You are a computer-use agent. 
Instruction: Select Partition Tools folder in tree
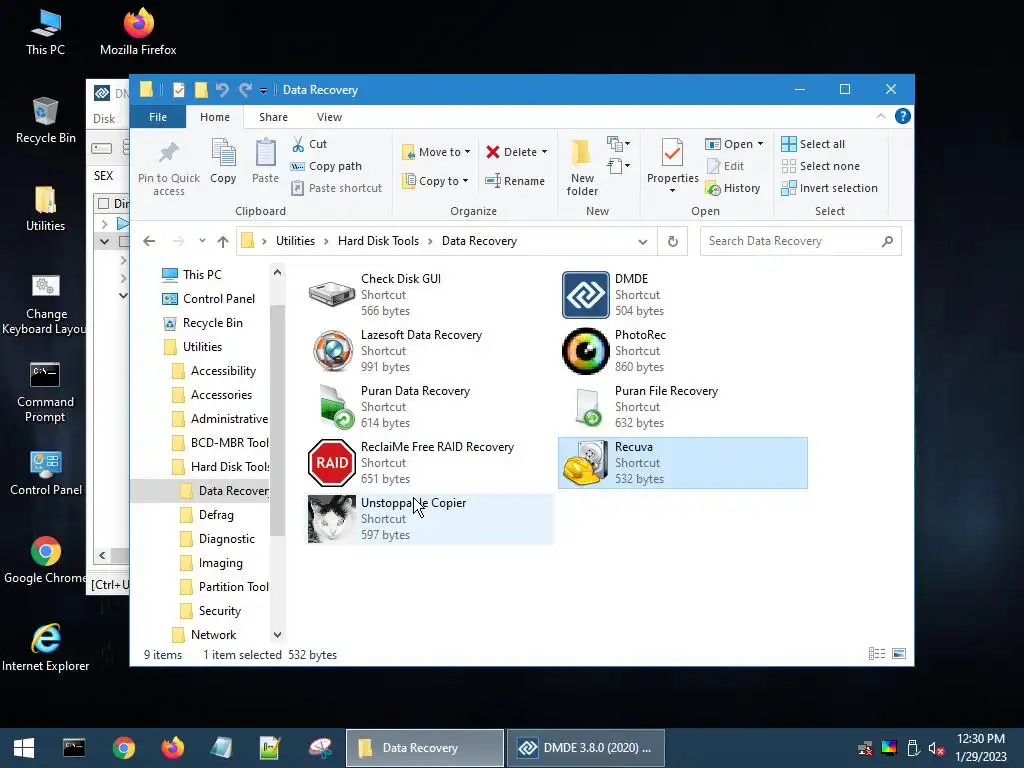tap(234, 586)
